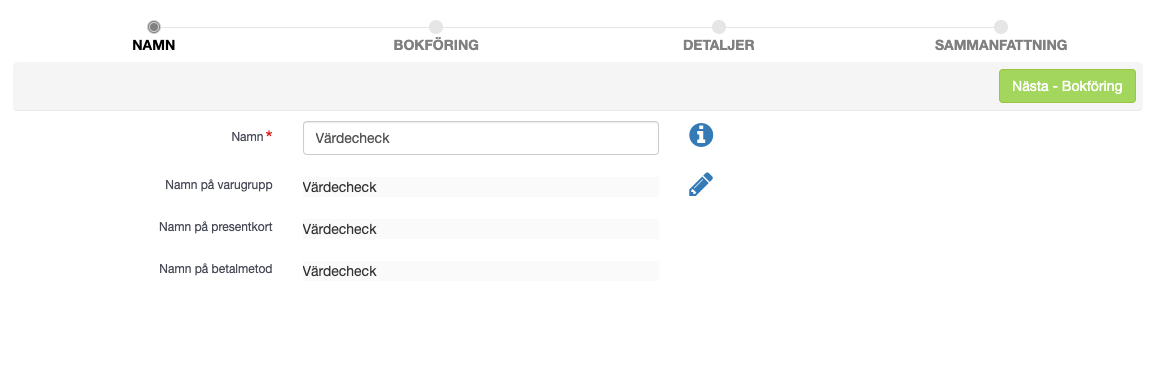Click the Namn på varugrupp value field
1153x376 pixels.
coord(481,187)
